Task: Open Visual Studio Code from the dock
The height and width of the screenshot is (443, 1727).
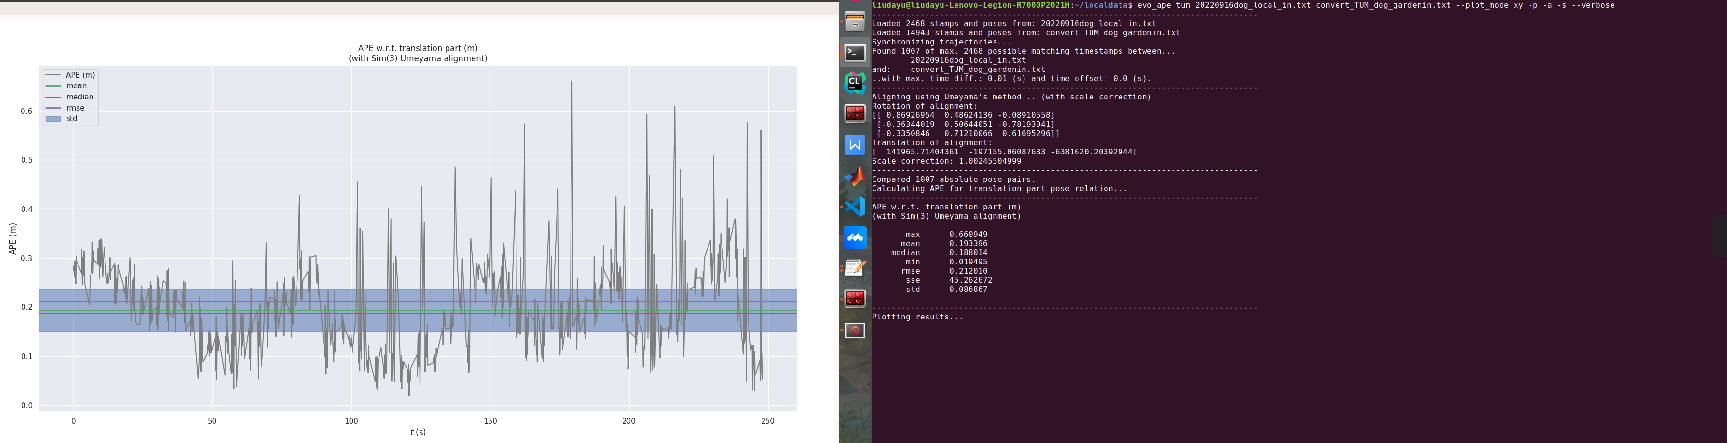Action: pos(855,206)
